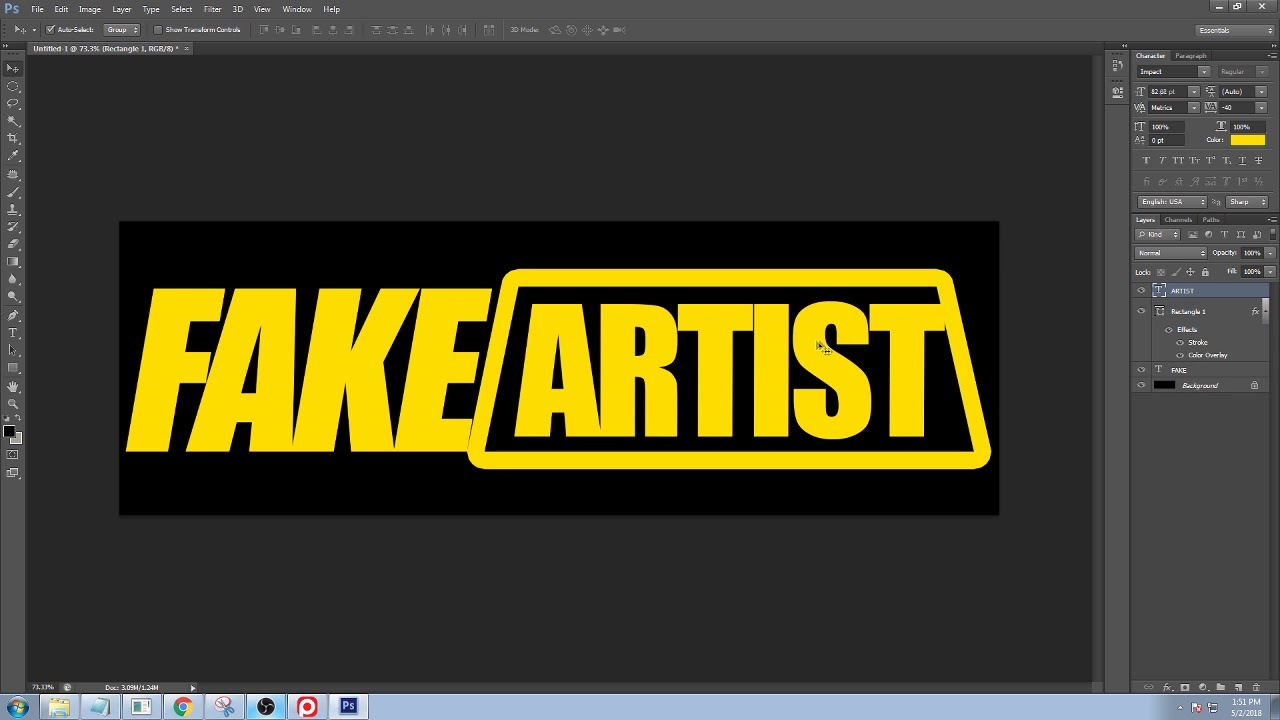Viewport: 1280px width, 720px height.
Task: Open the font size dropdown
Action: click(1193, 92)
